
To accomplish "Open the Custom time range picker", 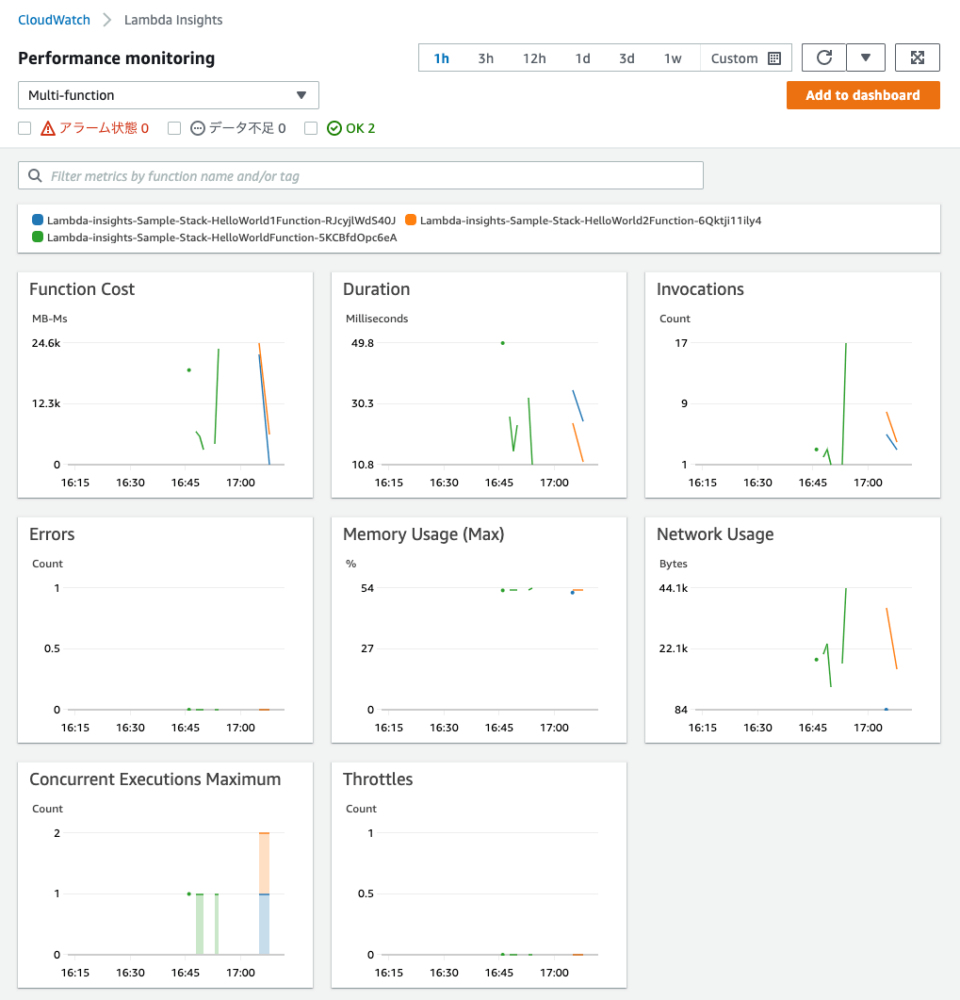I will coord(733,58).
